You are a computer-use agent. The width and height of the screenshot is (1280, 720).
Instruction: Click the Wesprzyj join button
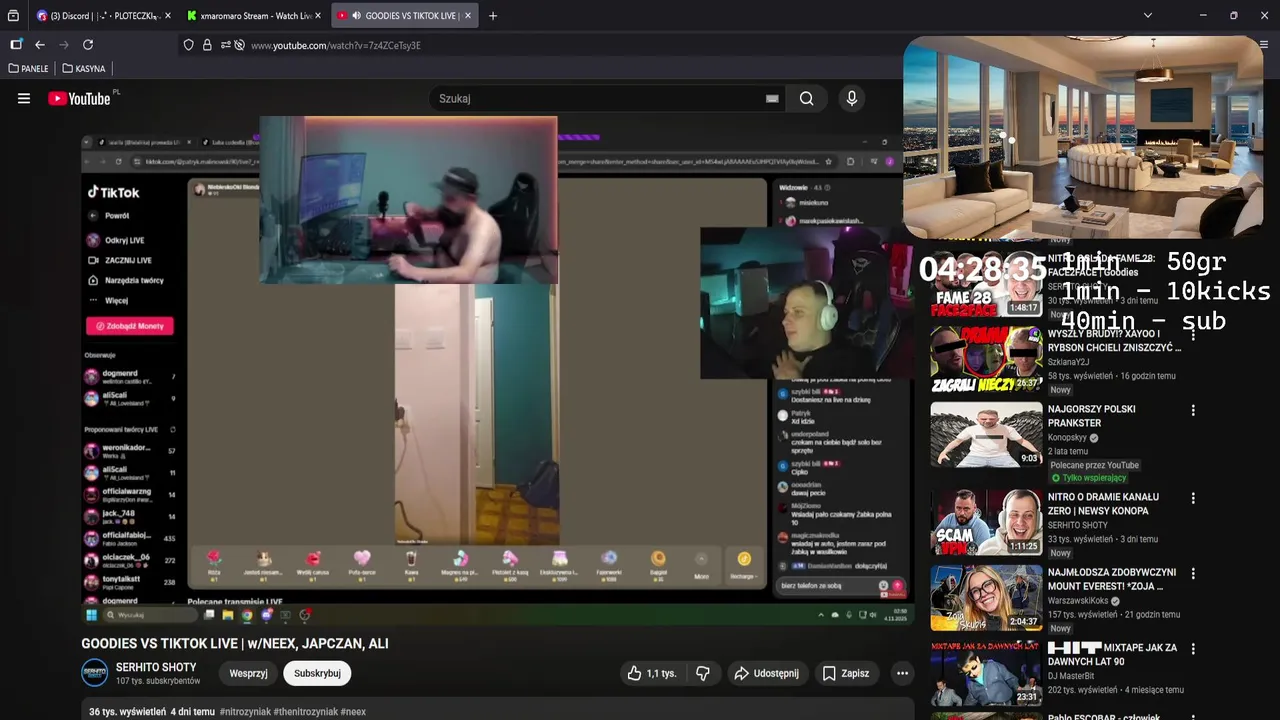[248, 673]
